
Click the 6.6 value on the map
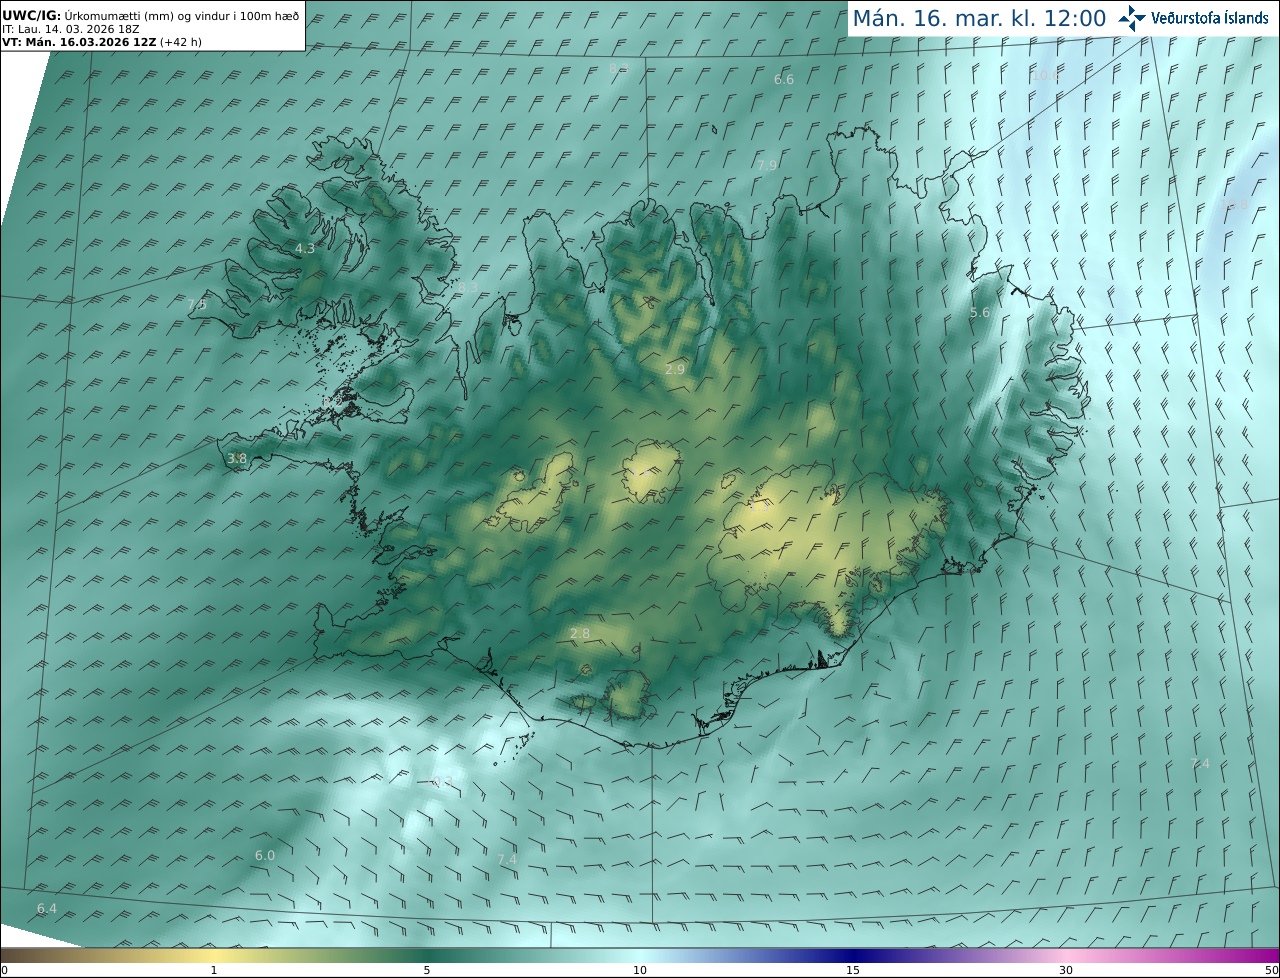pyautogui.click(x=784, y=79)
